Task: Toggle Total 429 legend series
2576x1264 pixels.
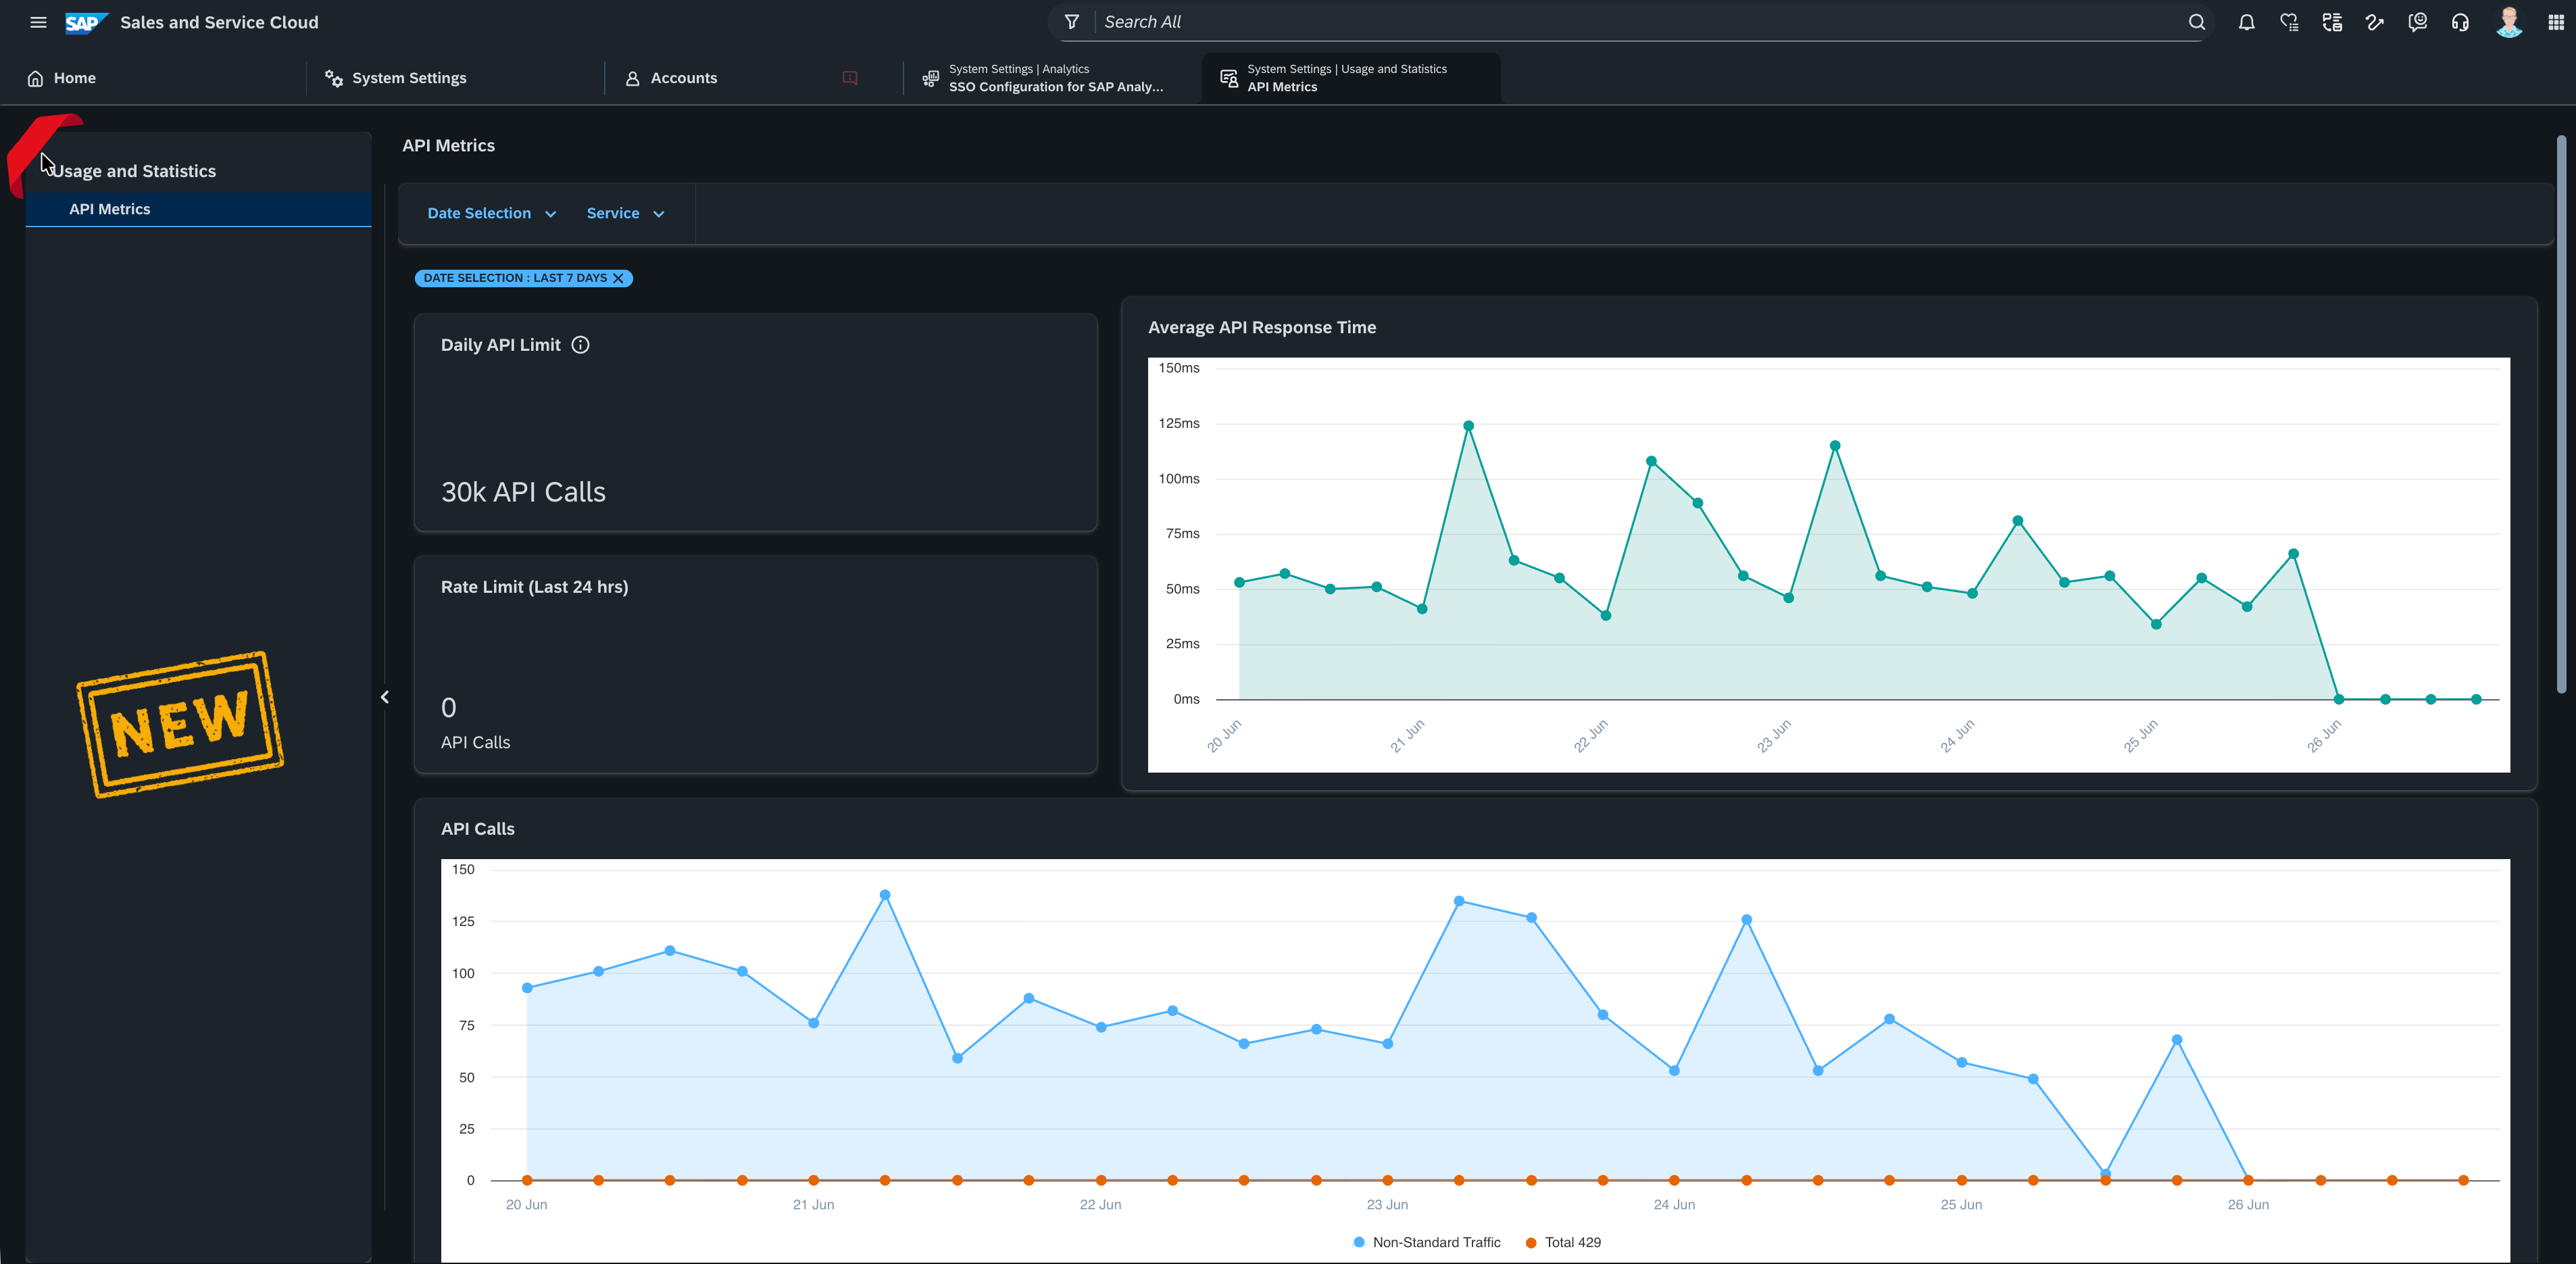Action: (x=1563, y=1242)
